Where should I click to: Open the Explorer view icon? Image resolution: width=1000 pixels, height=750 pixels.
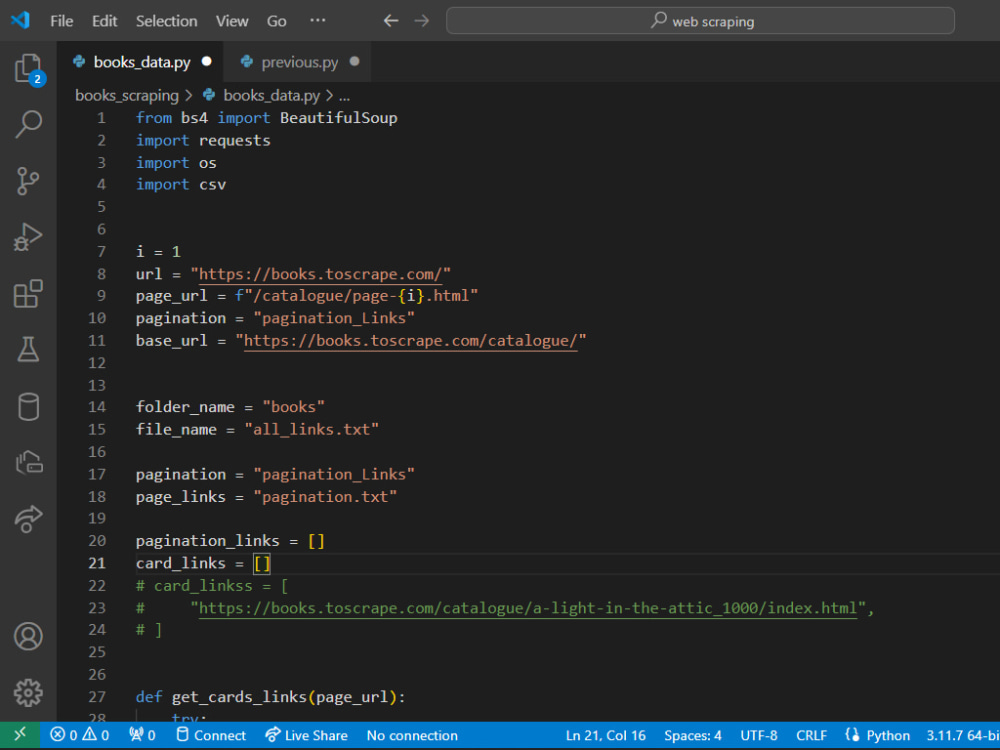(x=29, y=68)
